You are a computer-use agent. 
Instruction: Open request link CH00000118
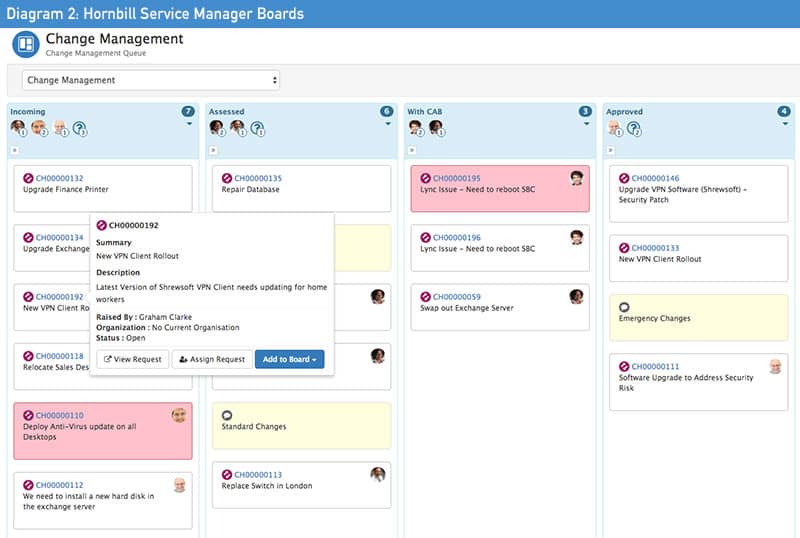[x=60, y=356]
